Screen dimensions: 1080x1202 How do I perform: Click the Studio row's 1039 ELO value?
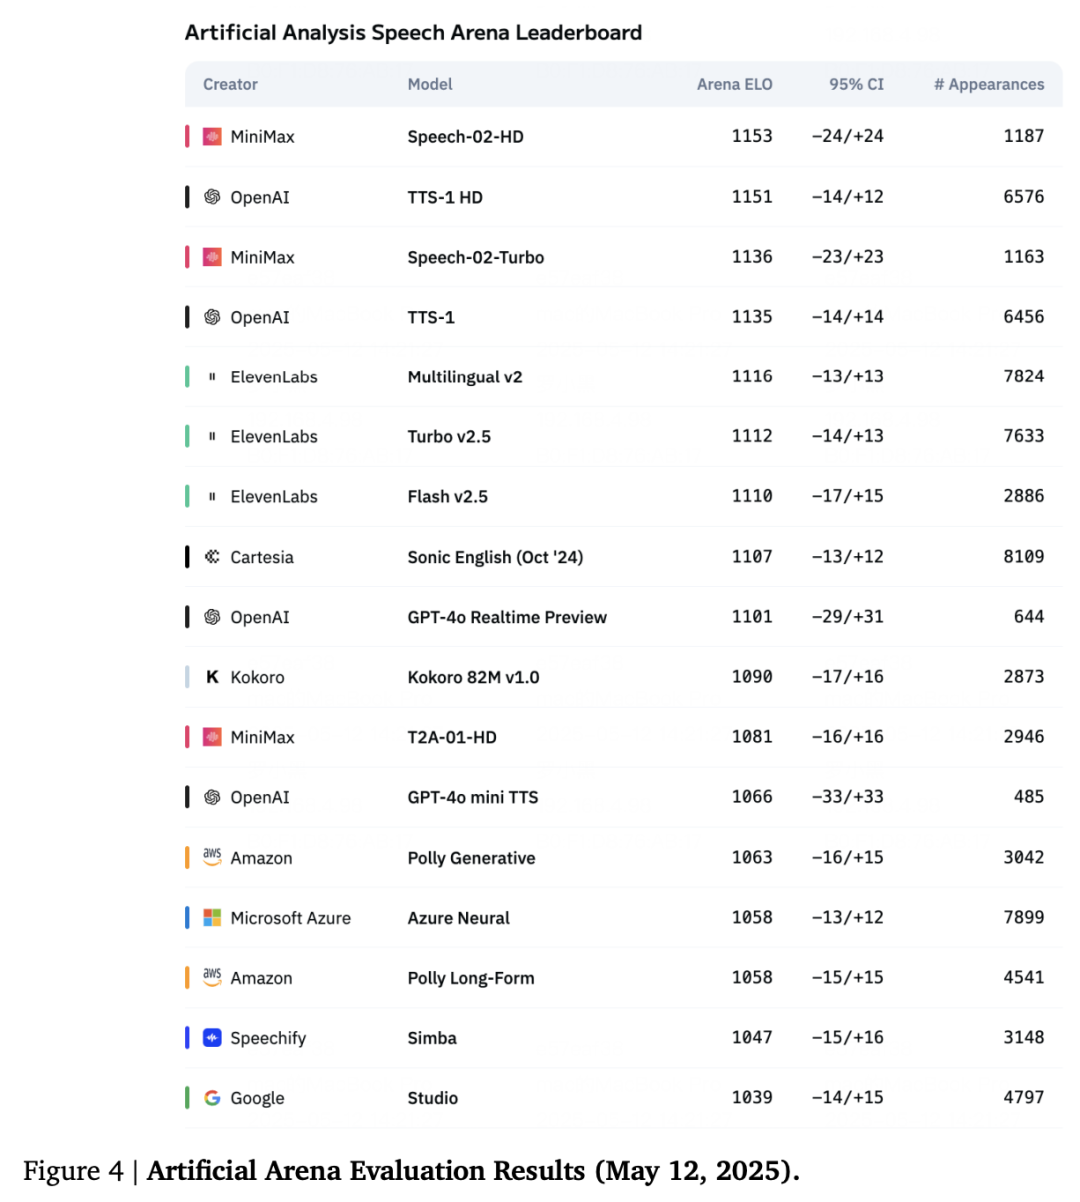point(752,1097)
